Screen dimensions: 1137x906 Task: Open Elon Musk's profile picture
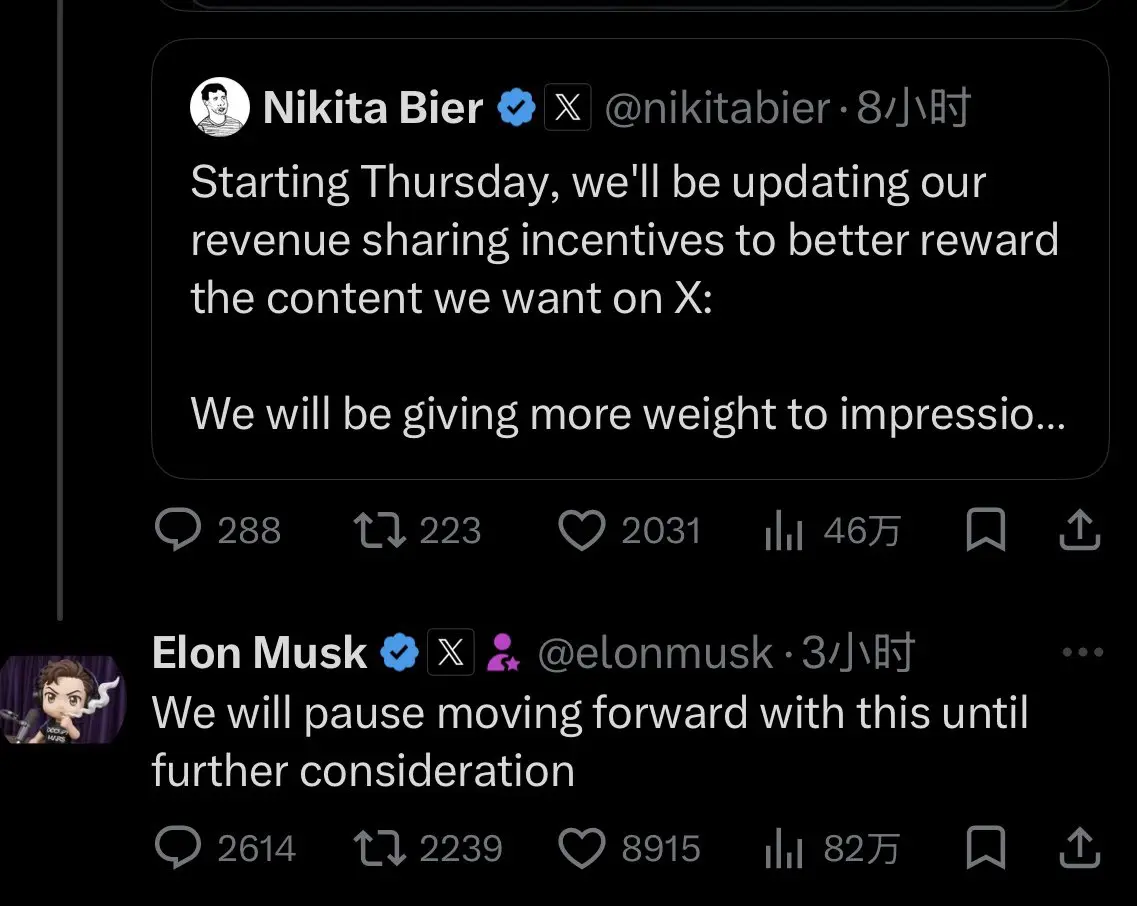click(x=62, y=700)
